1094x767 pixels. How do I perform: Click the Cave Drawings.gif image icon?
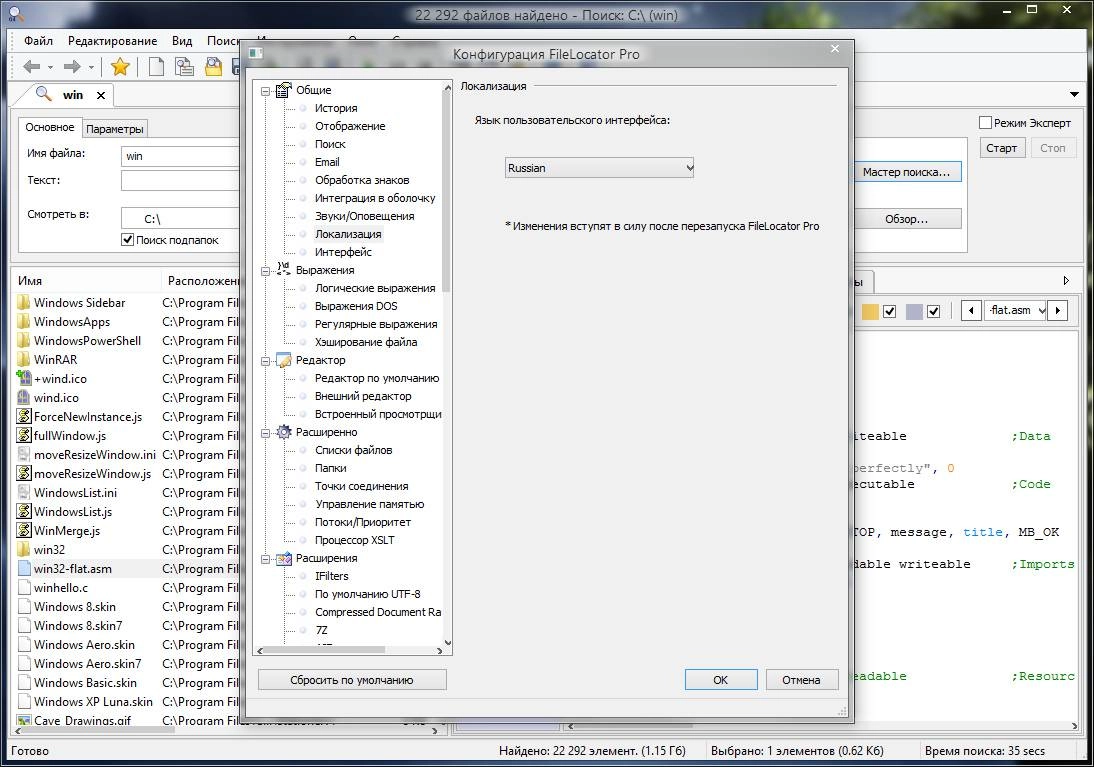24,720
